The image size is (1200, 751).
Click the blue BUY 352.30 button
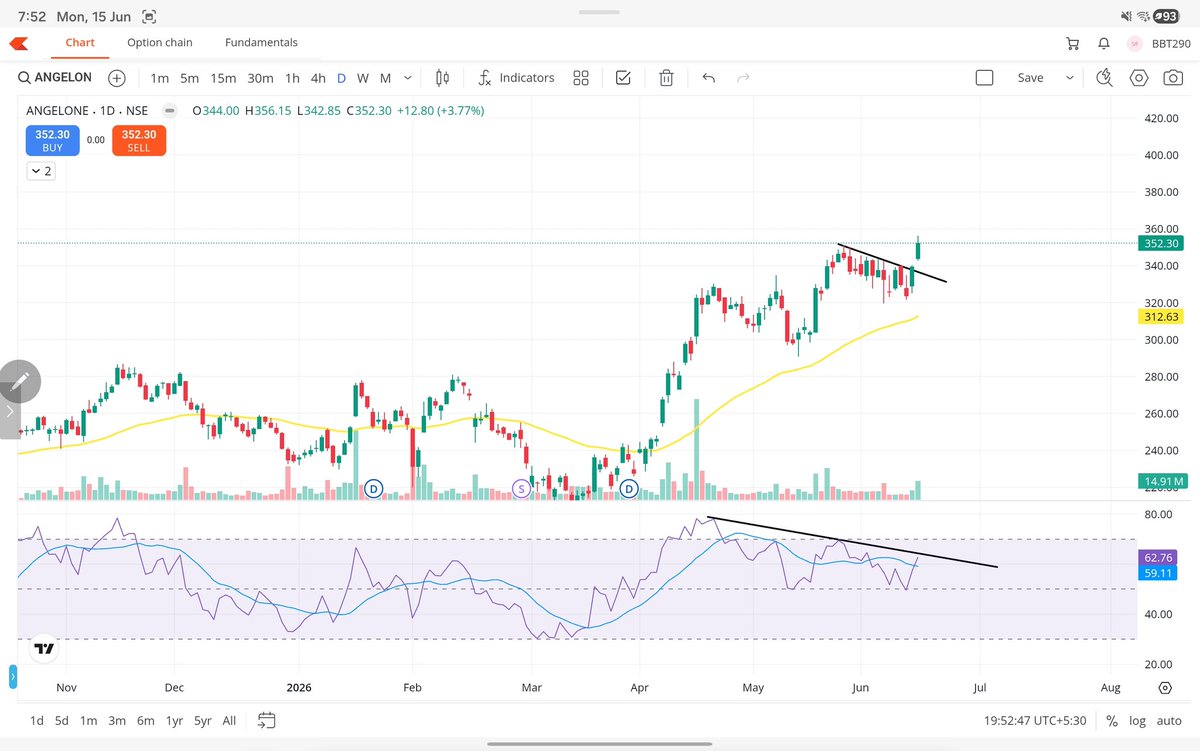click(52, 140)
